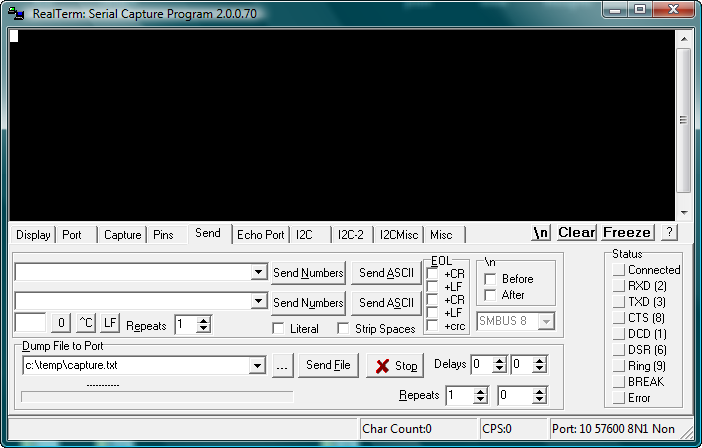Click the 0 button beside small input box
The height and width of the screenshot is (448, 702).
point(61,323)
